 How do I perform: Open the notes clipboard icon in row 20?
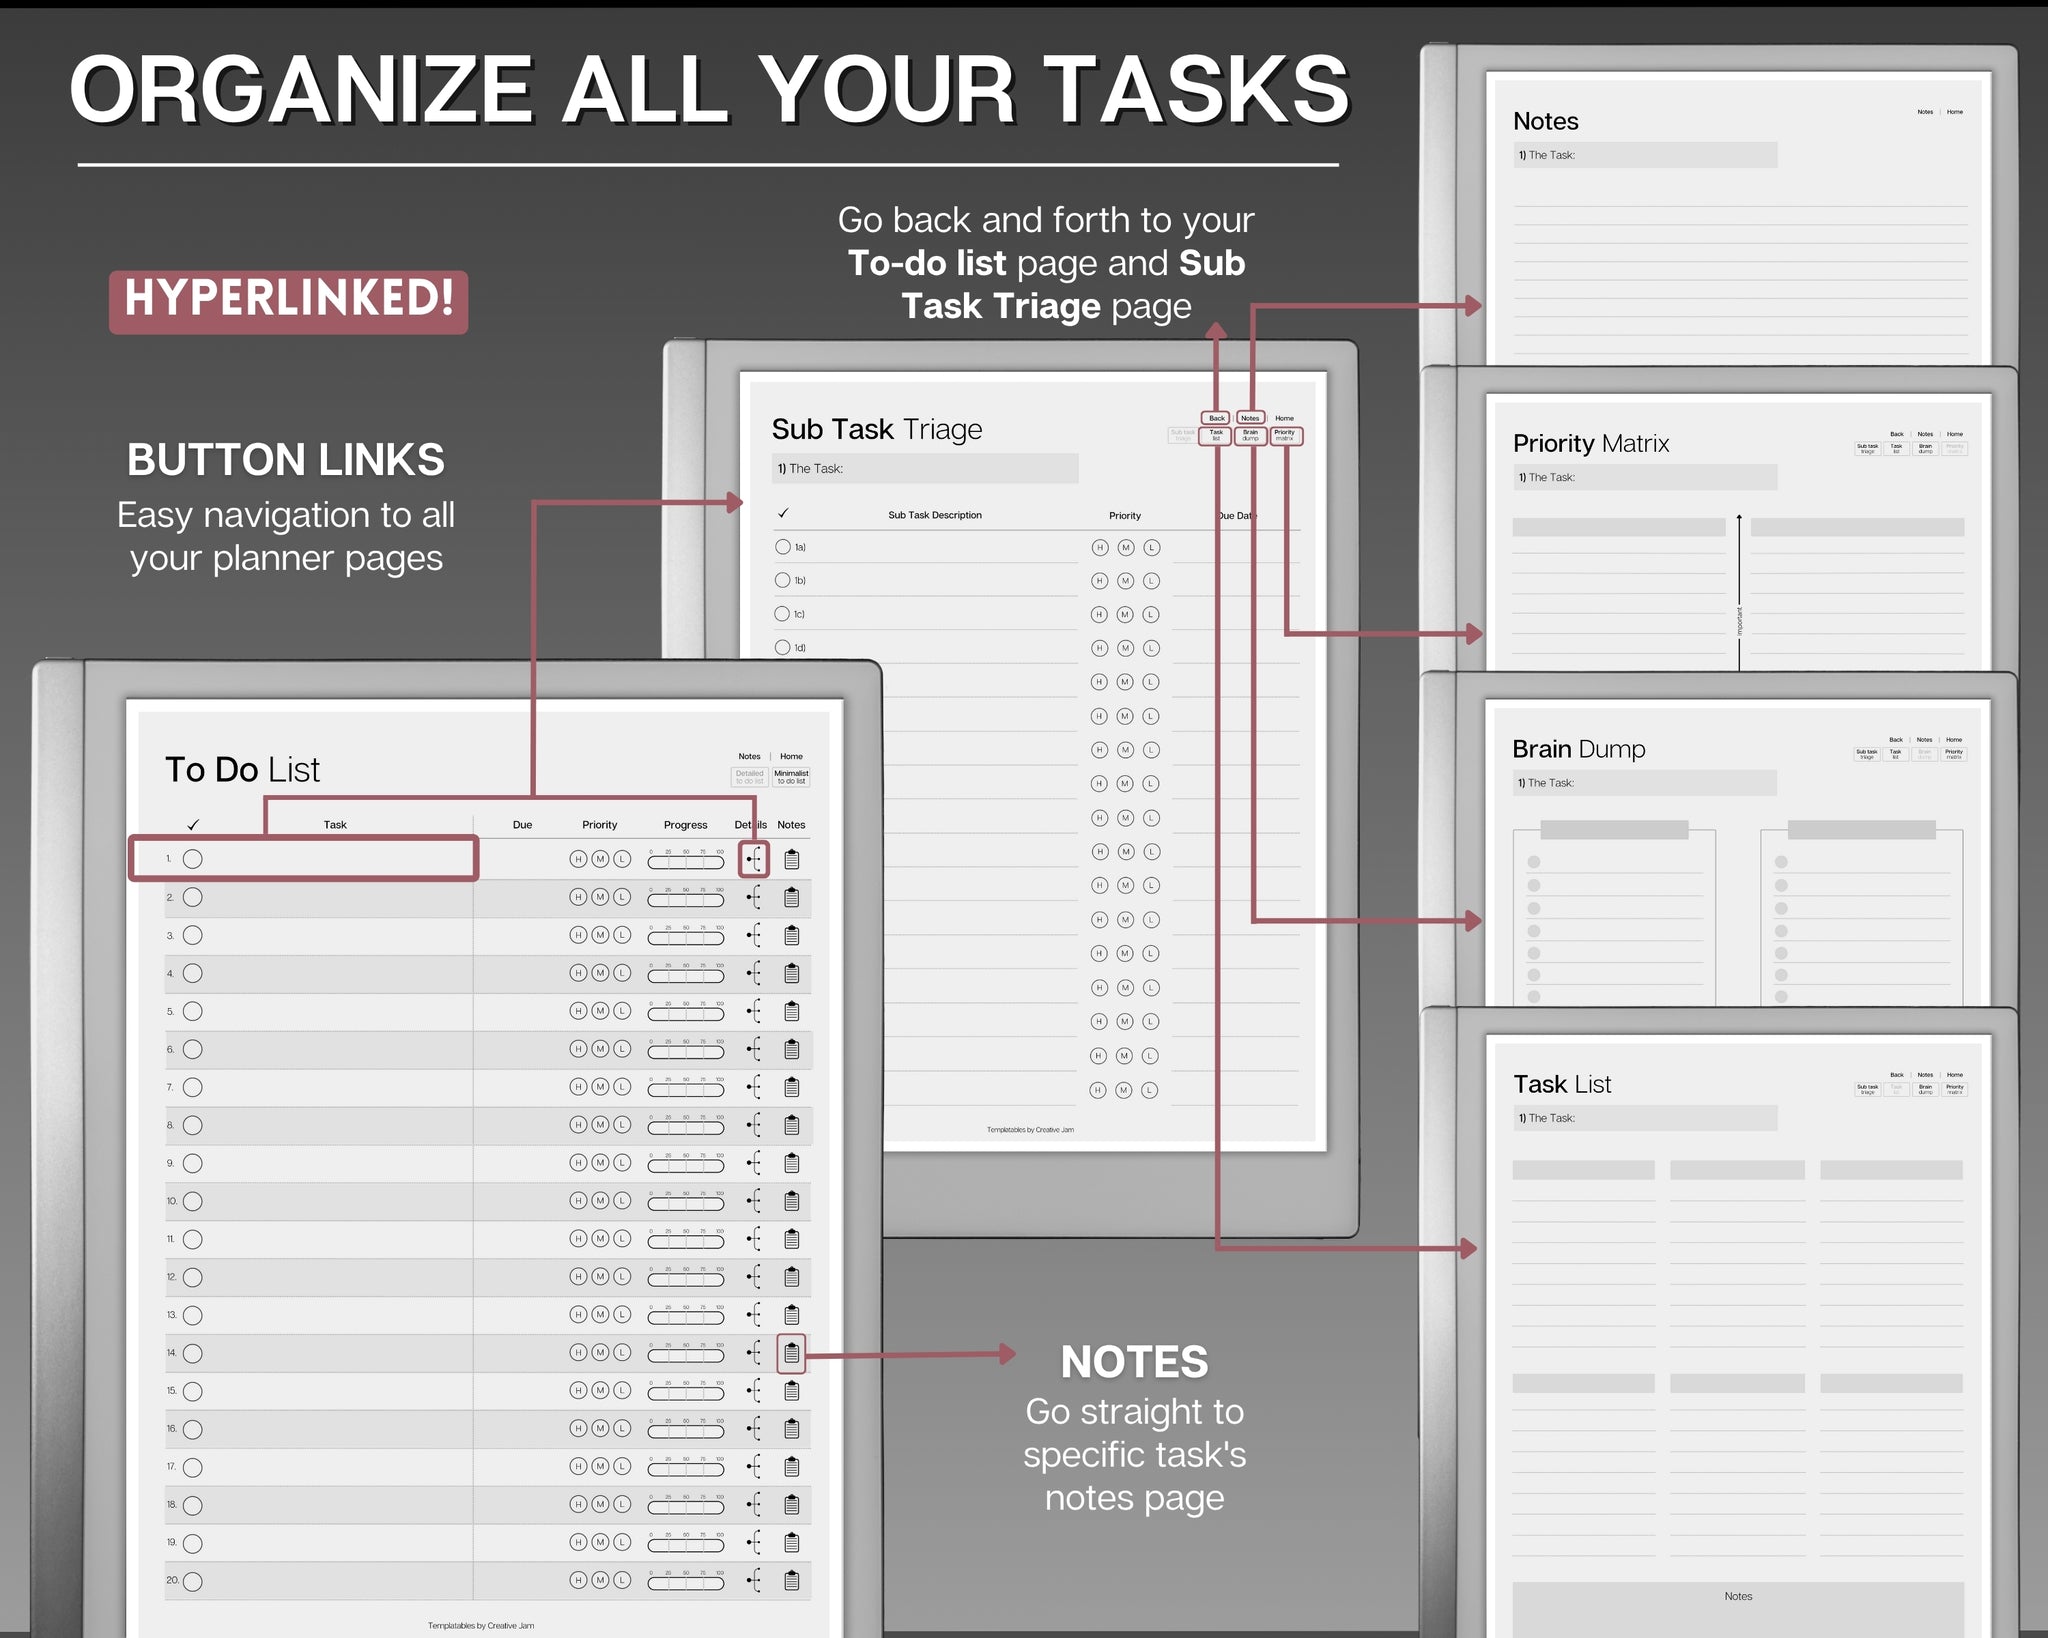(x=791, y=1581)
